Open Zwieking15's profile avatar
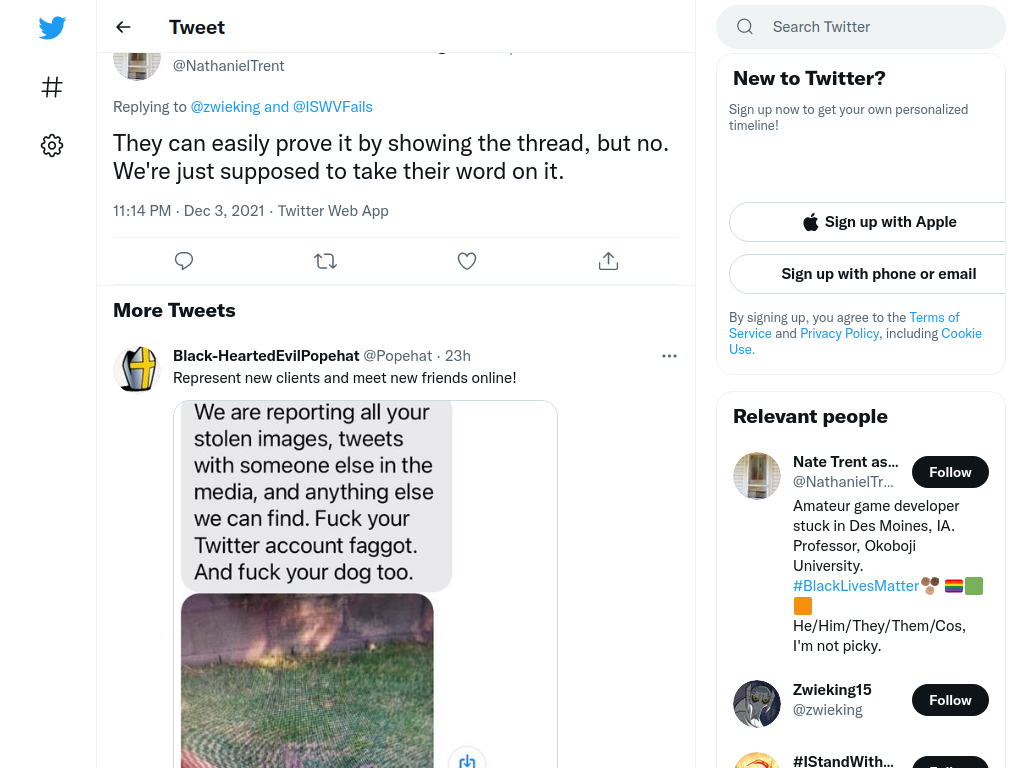1024x768 pixels. (757, 704)
